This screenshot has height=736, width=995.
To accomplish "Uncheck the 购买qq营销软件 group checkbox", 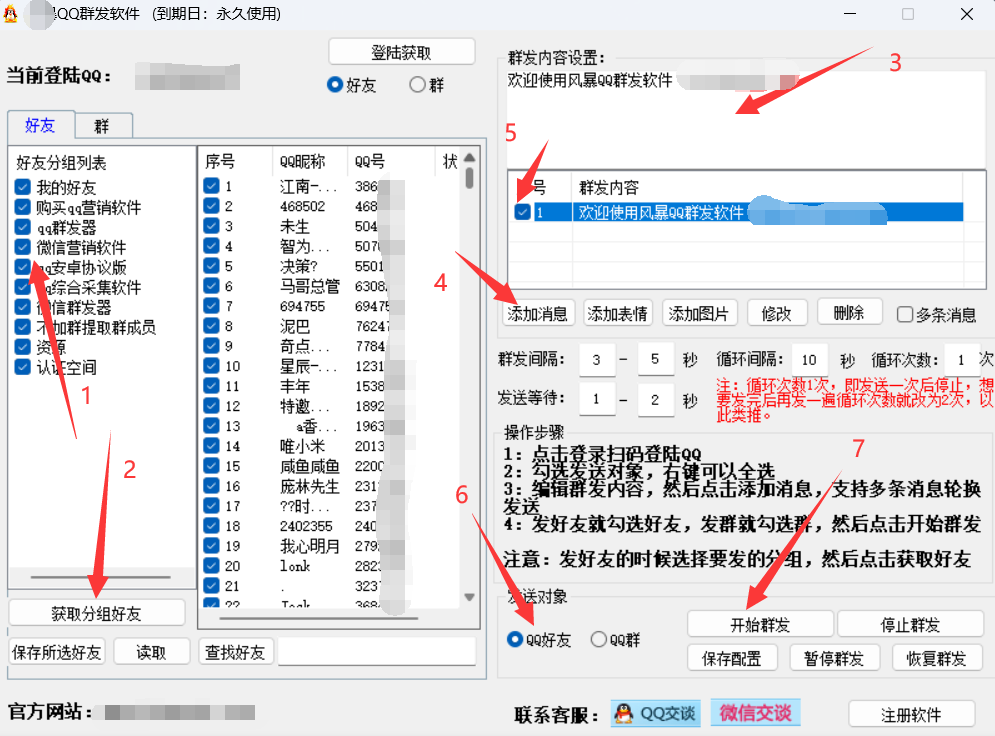I will (23, 207).
